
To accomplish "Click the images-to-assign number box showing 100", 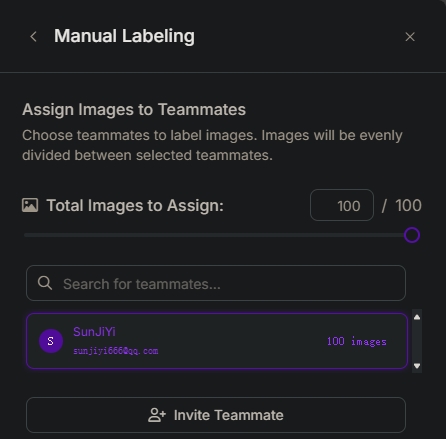I will [x=342, y=205].
